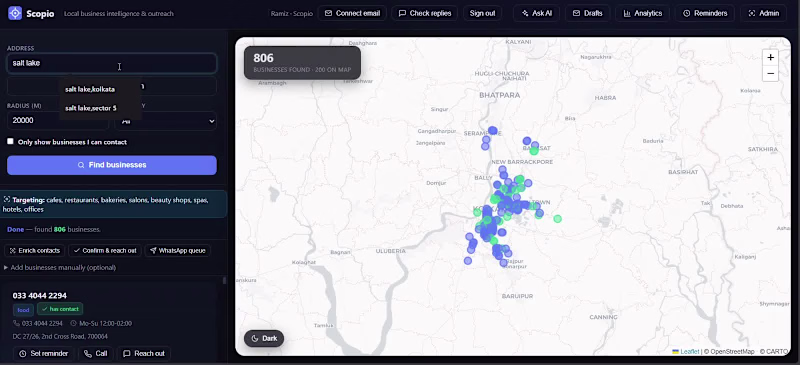Click the BARUIPUR label on the map
This screenshot has width=800, height=365.
click(517, 296)
